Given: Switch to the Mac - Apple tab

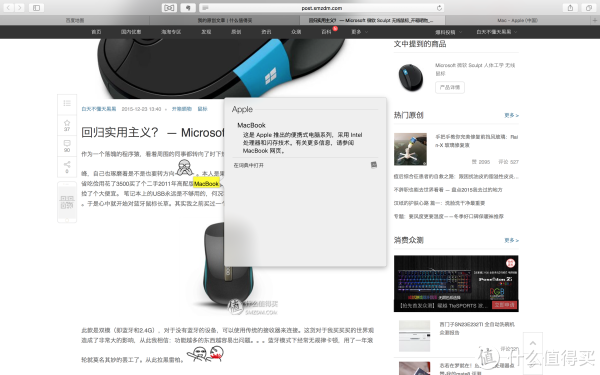Looking at the screenshot, I should pyautogui.click(x=517, y=20).
